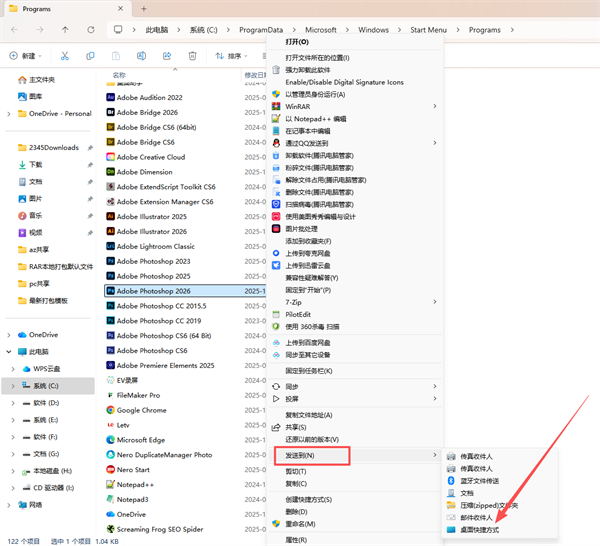
Task: Open the 新建 dropdown button
Action: click(26, 56)
